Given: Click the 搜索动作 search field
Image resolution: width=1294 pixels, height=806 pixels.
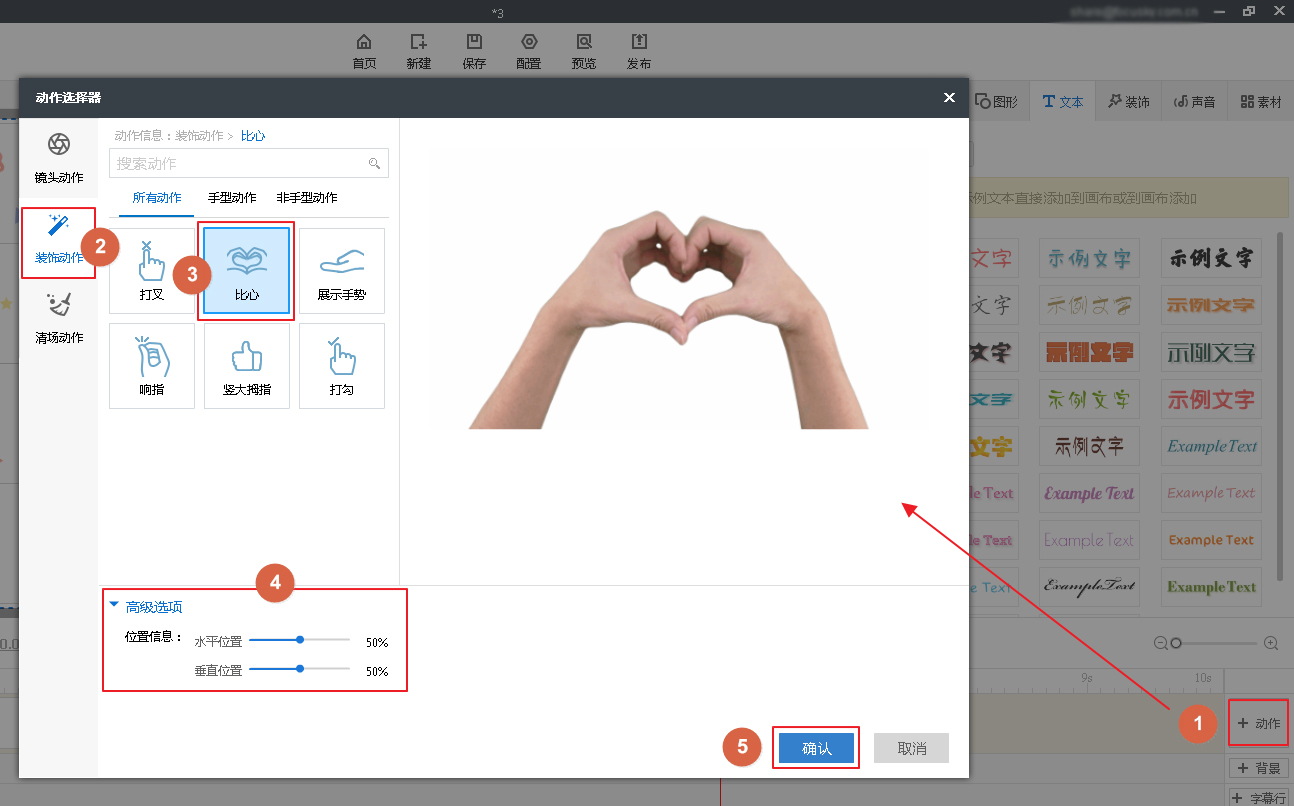Looking at the screenshot, I should pyautogui.click(x=240, y=163).
